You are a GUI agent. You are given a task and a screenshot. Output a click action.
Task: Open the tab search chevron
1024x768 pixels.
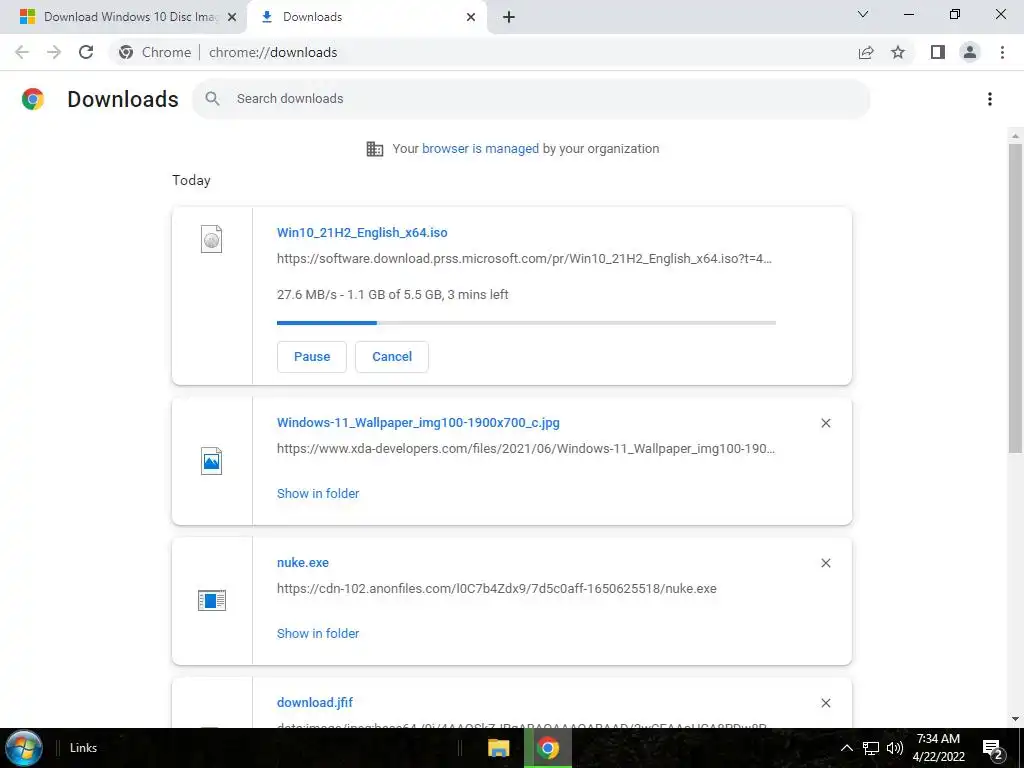pyautogui.click(x=863, y=14)
